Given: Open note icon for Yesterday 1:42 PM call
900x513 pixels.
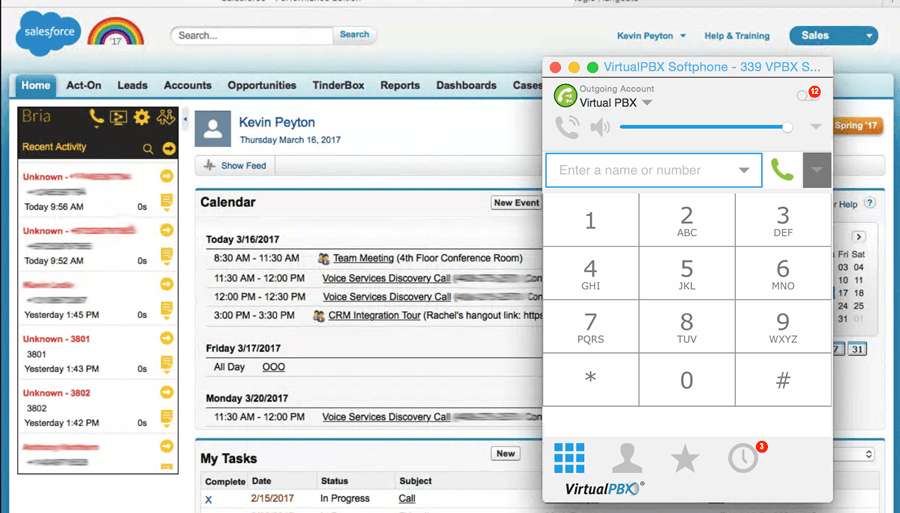Looking at the screenshot, I should pyautogui.click(x=166, y=418).
